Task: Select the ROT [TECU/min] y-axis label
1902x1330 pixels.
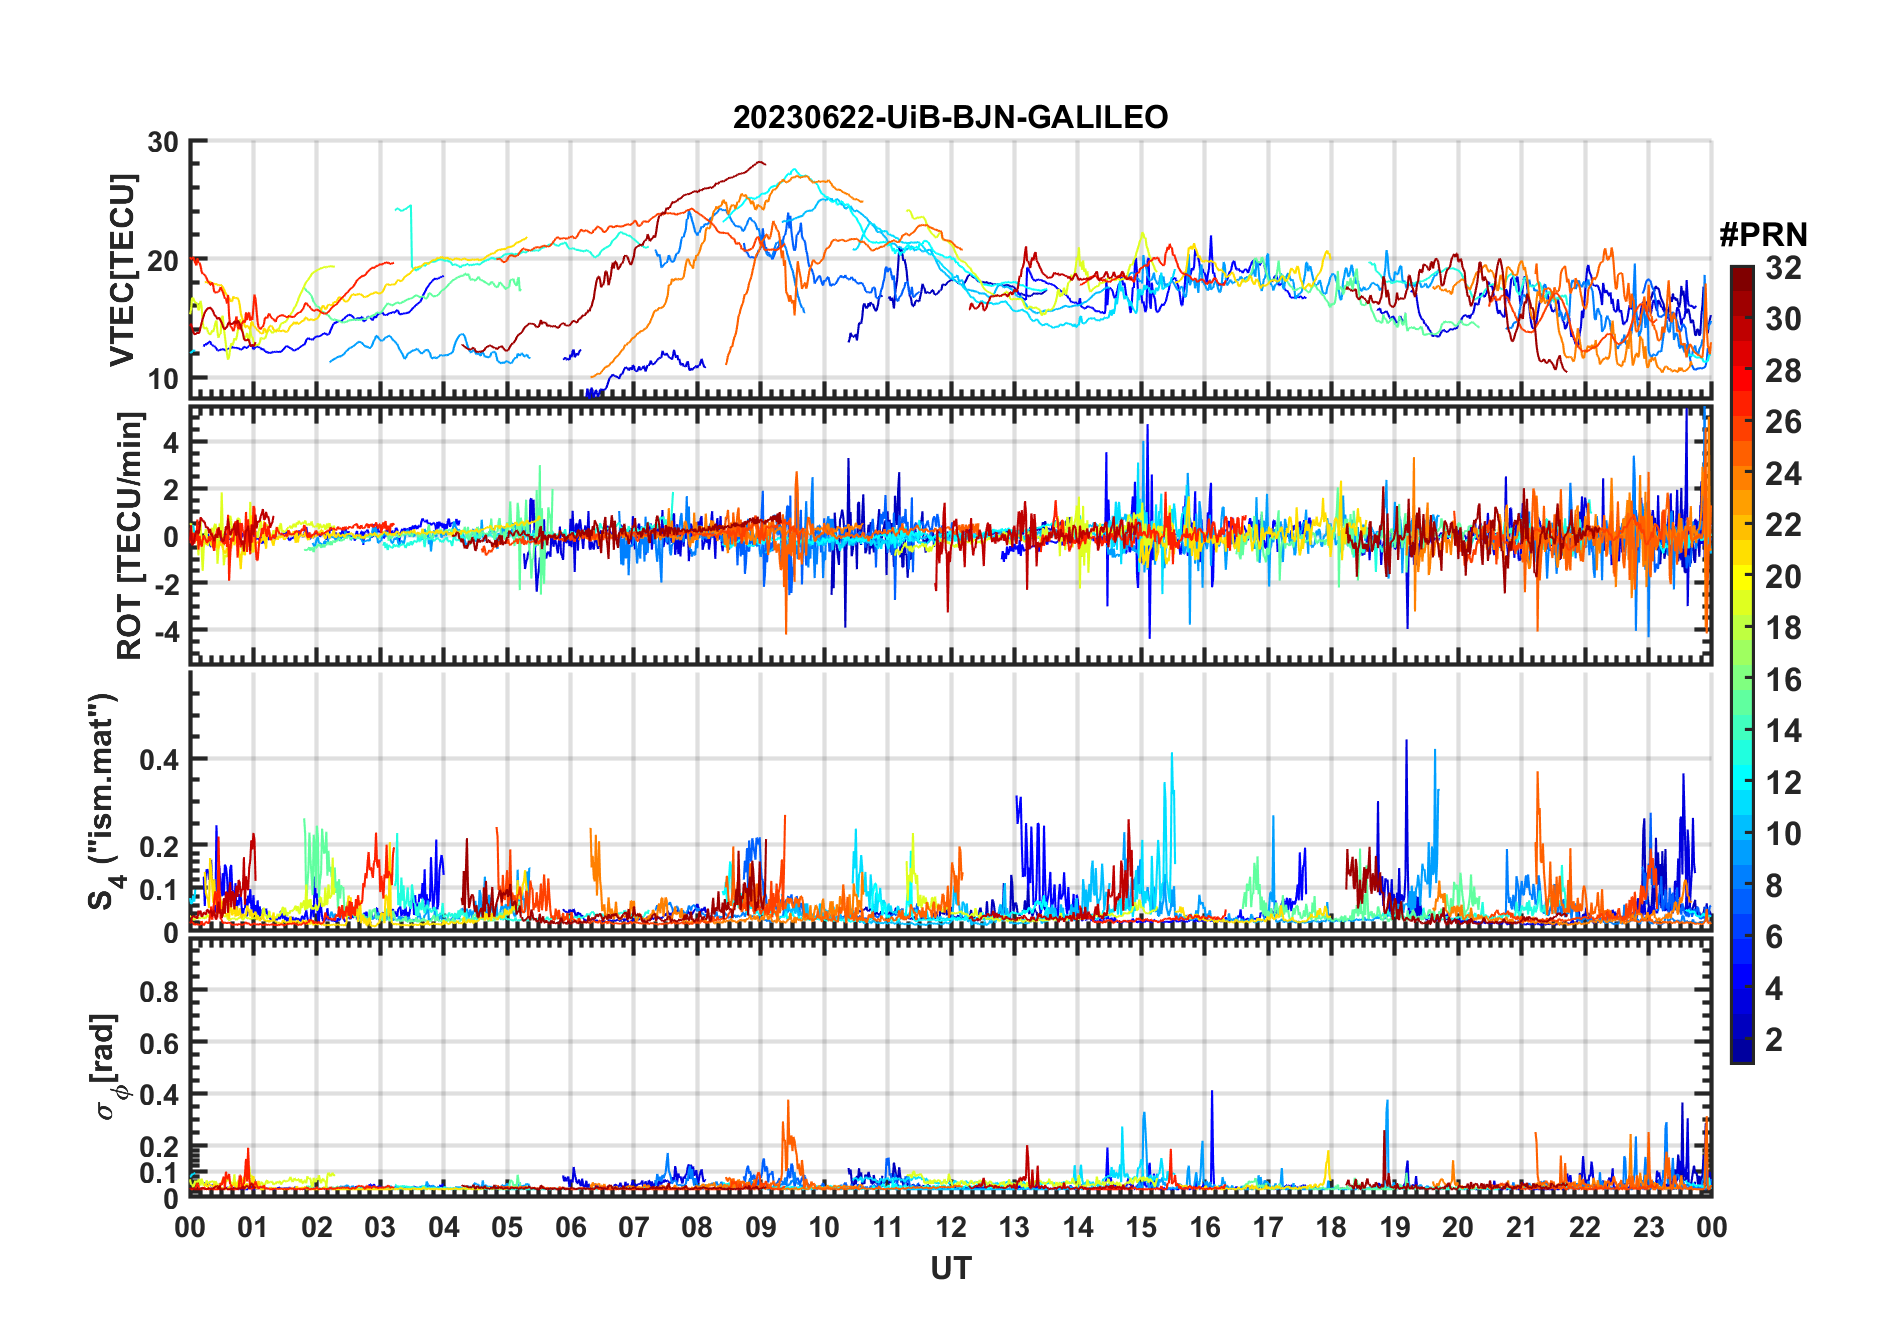Action: pos(130,535)
